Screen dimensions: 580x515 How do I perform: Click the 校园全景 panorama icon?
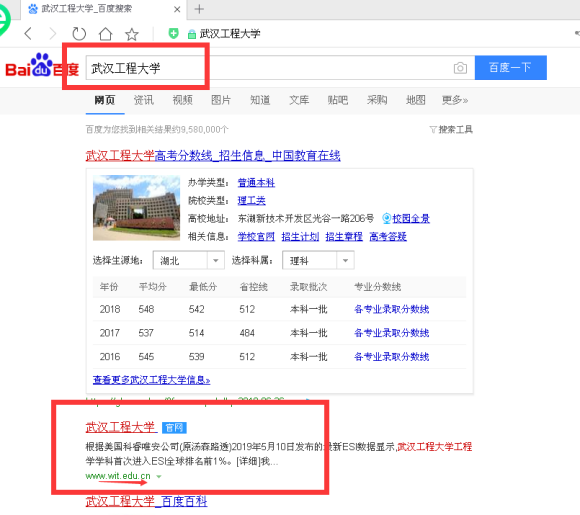[x=386, y=218]
